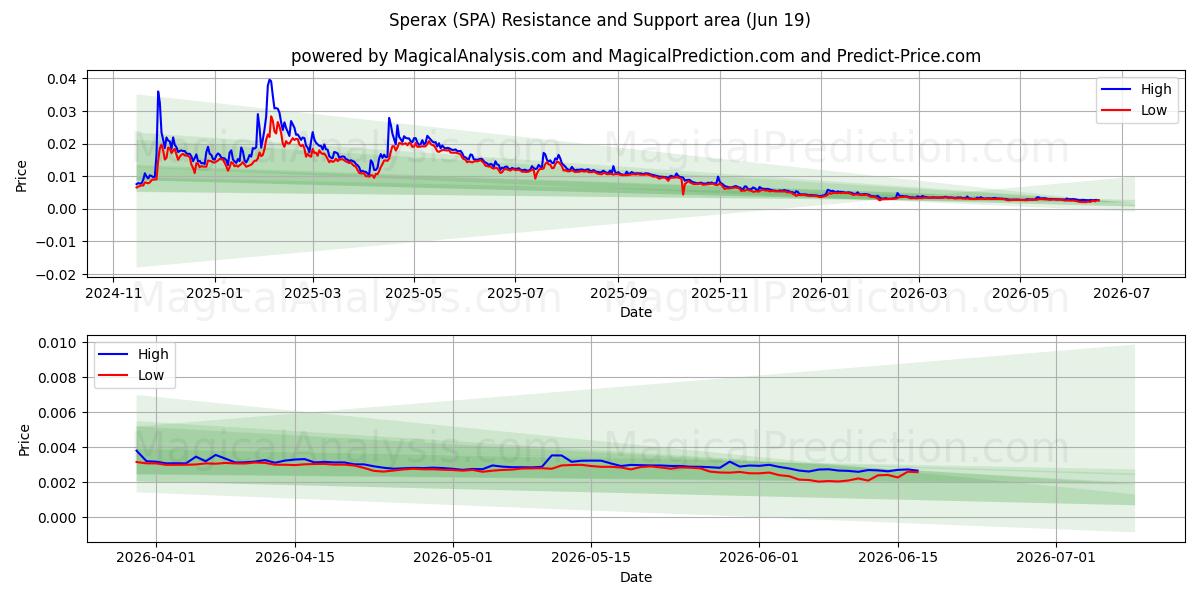Screen dimensions: 1200x600
Task: Click the '2026-05-15' x-axis label on the bottom chart
Action: [590, 559]
